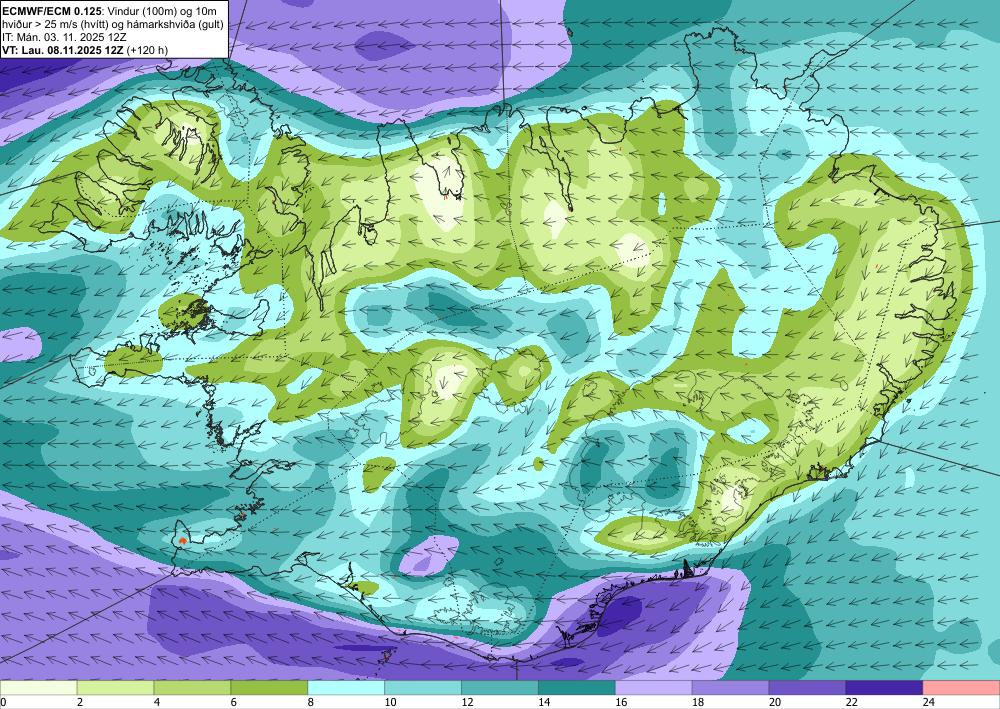
Task: Click the legend scale label '6'
Action: [x=233, y=702]
